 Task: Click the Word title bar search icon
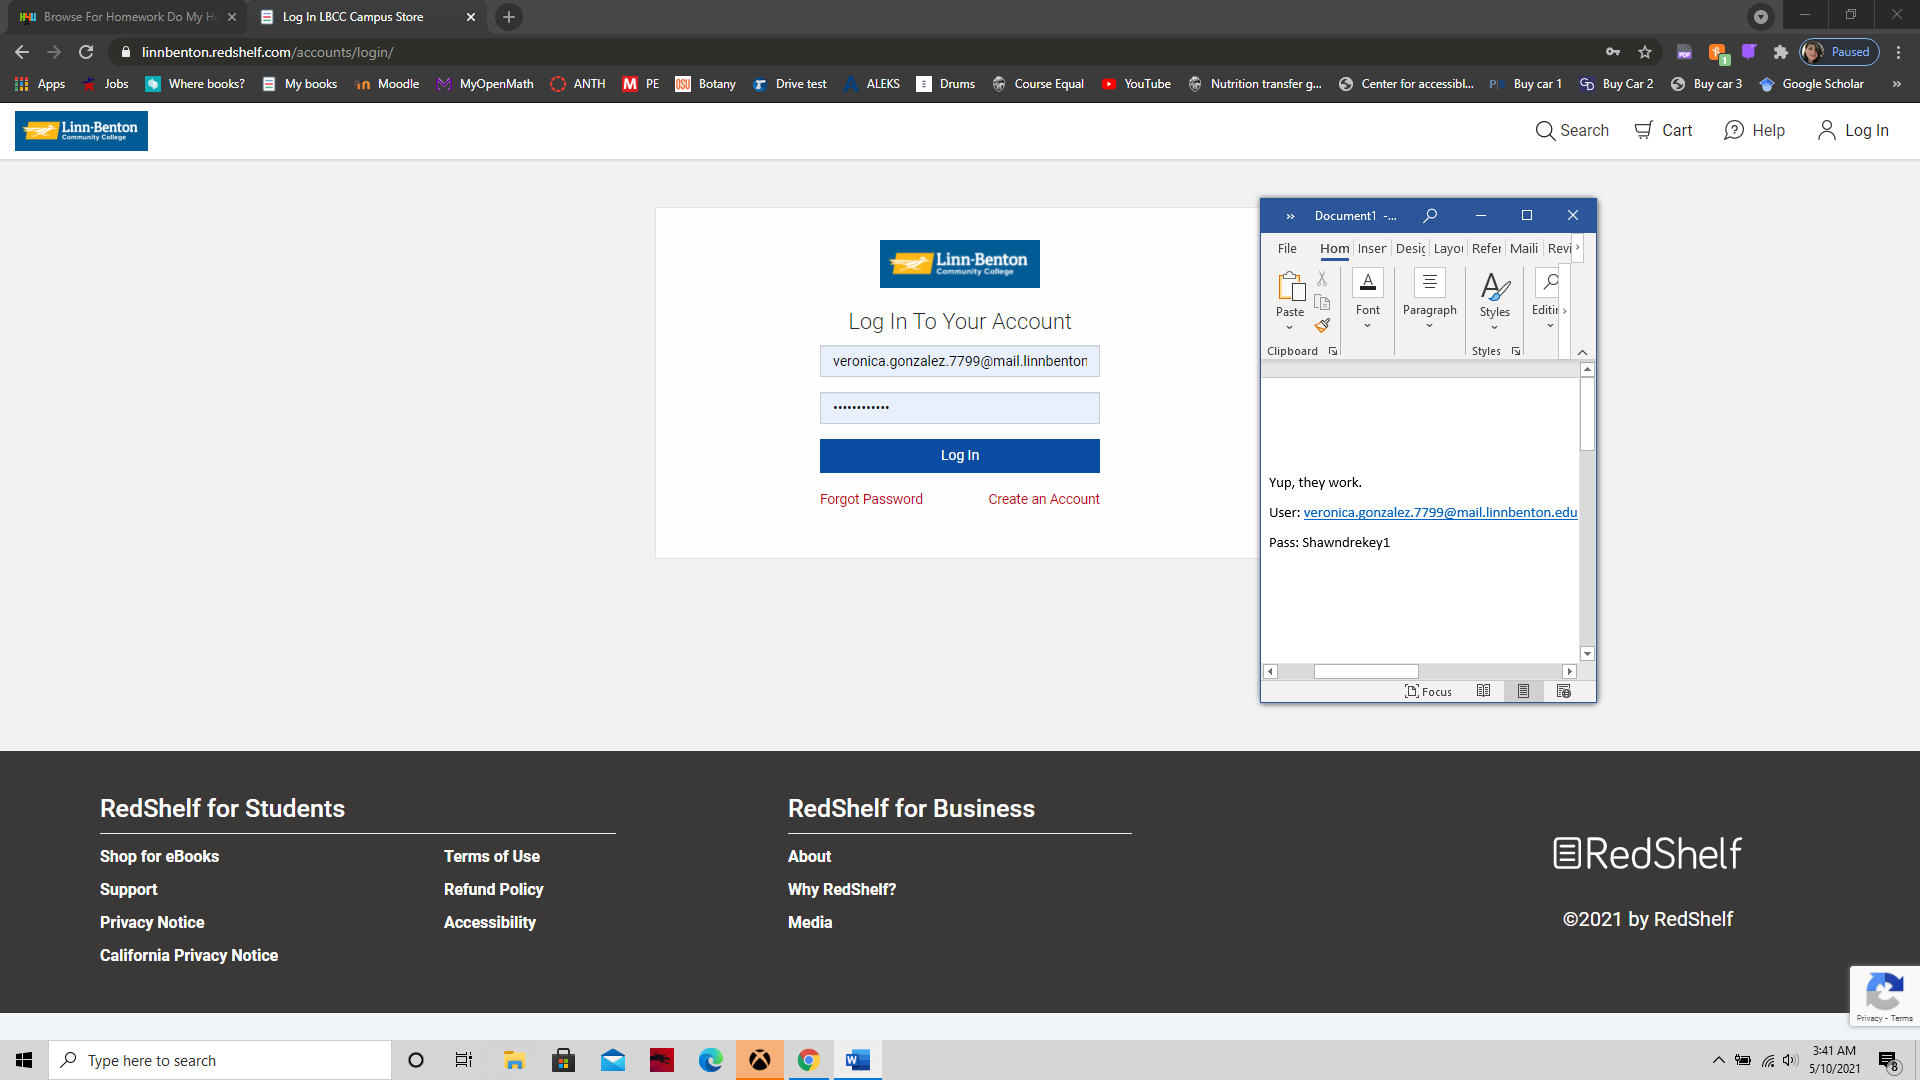pyautogui.click(x=1430, y=215)
